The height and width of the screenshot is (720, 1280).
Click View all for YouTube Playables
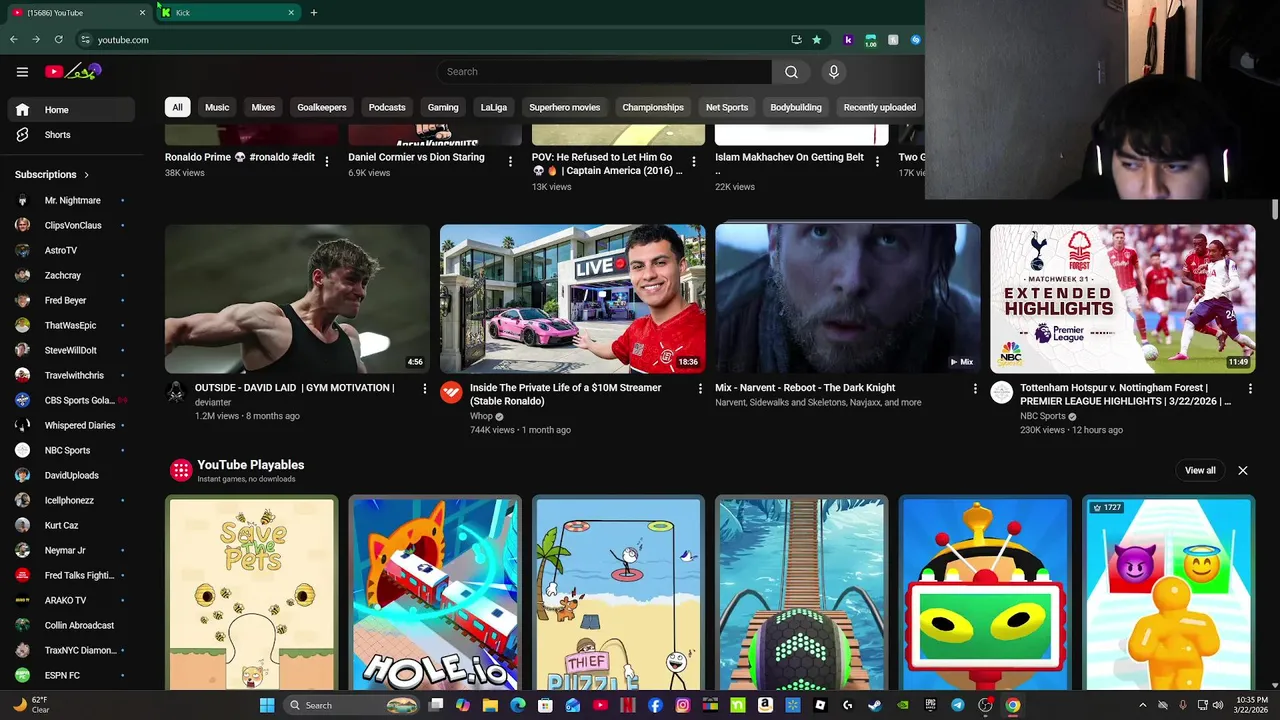point(1200,470)
